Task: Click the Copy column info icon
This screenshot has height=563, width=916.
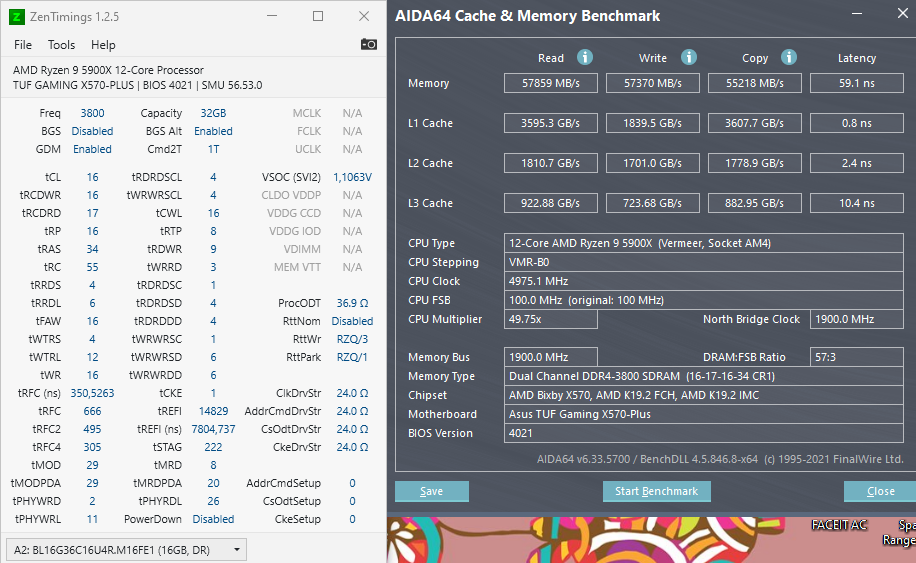Action: coord(789,57)
